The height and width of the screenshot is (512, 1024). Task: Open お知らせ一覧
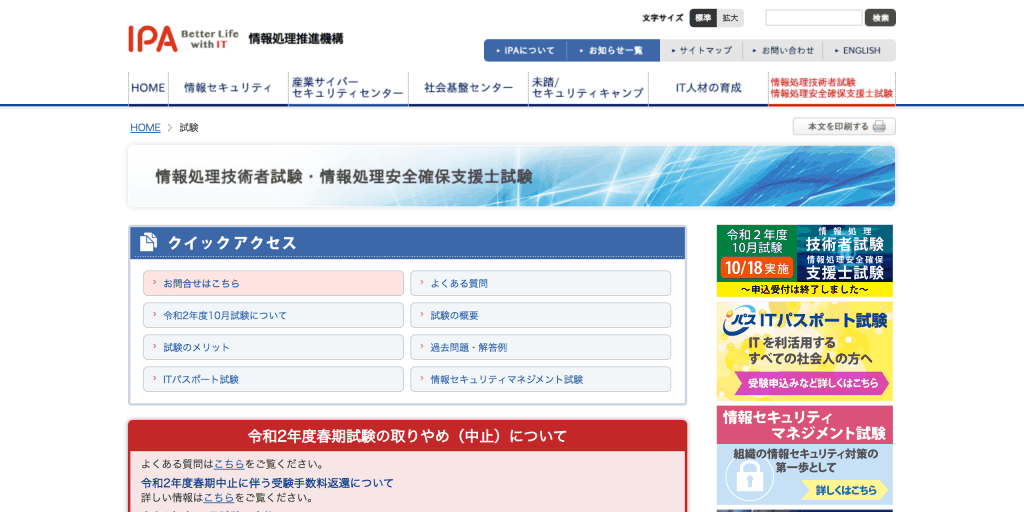click(613, 50)
